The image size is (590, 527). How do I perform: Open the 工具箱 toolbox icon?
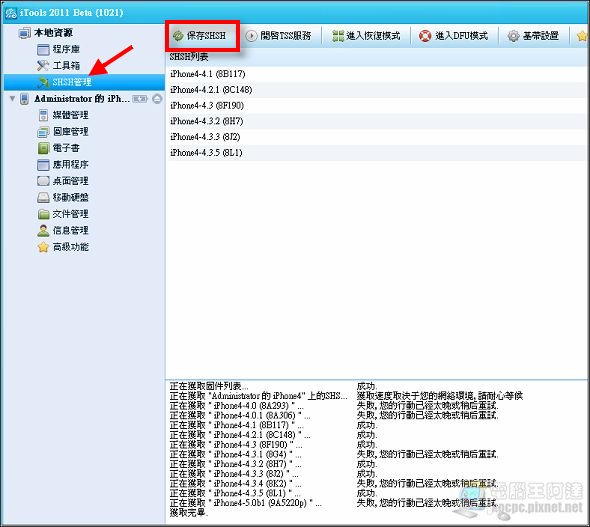click(x=43, y=65)
